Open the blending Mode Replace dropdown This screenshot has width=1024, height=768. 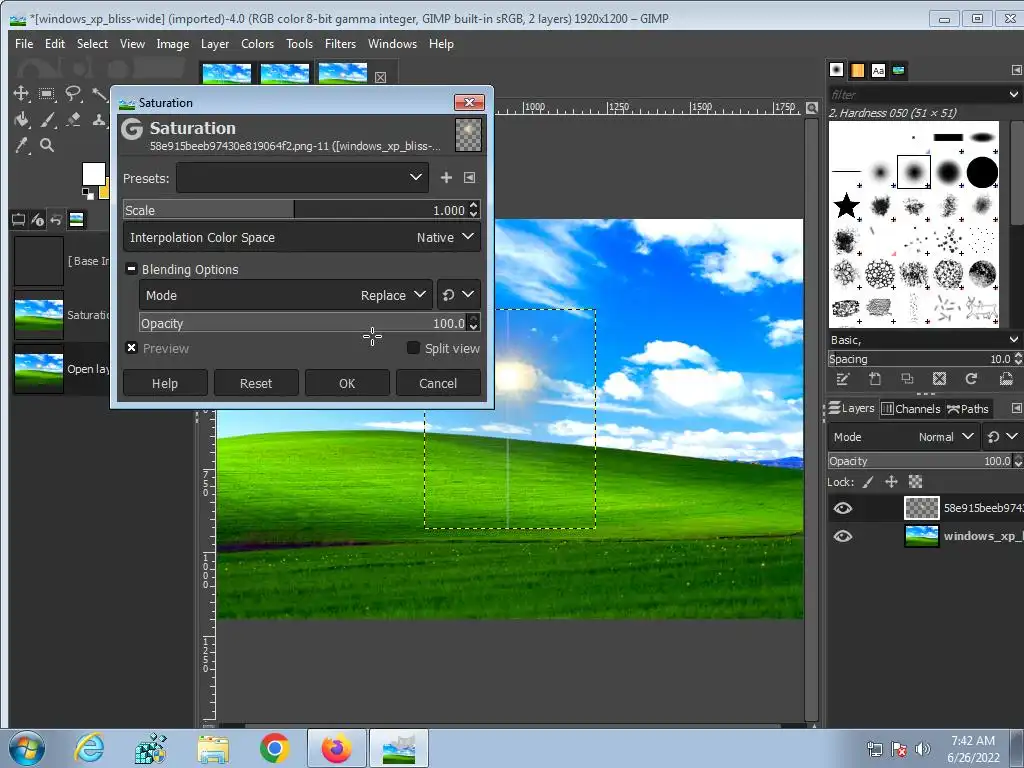[x=285, y=295]
